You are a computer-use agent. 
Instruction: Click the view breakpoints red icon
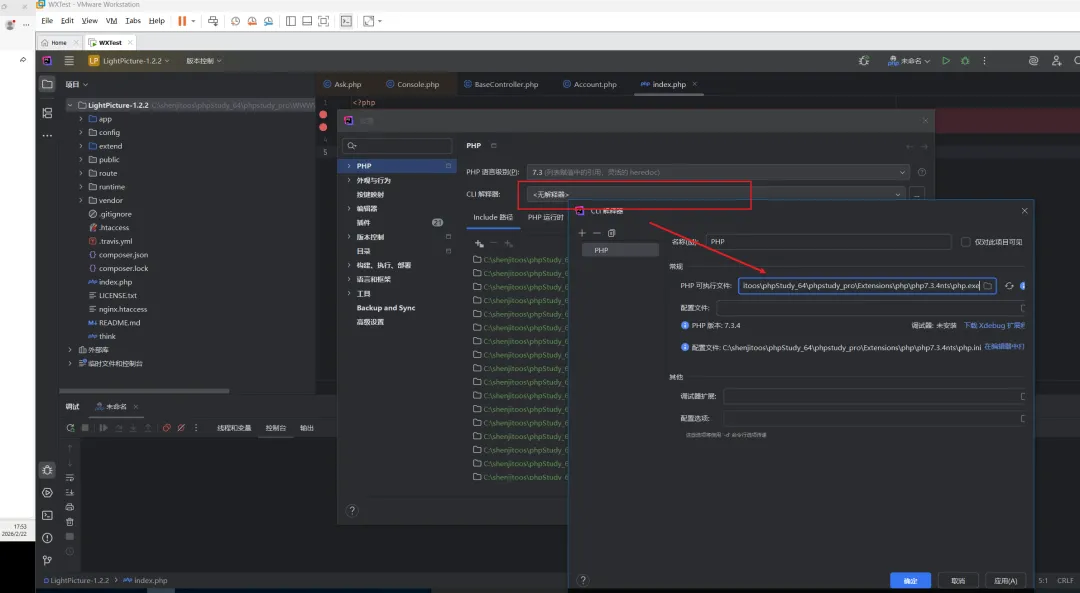click(166, 428)
